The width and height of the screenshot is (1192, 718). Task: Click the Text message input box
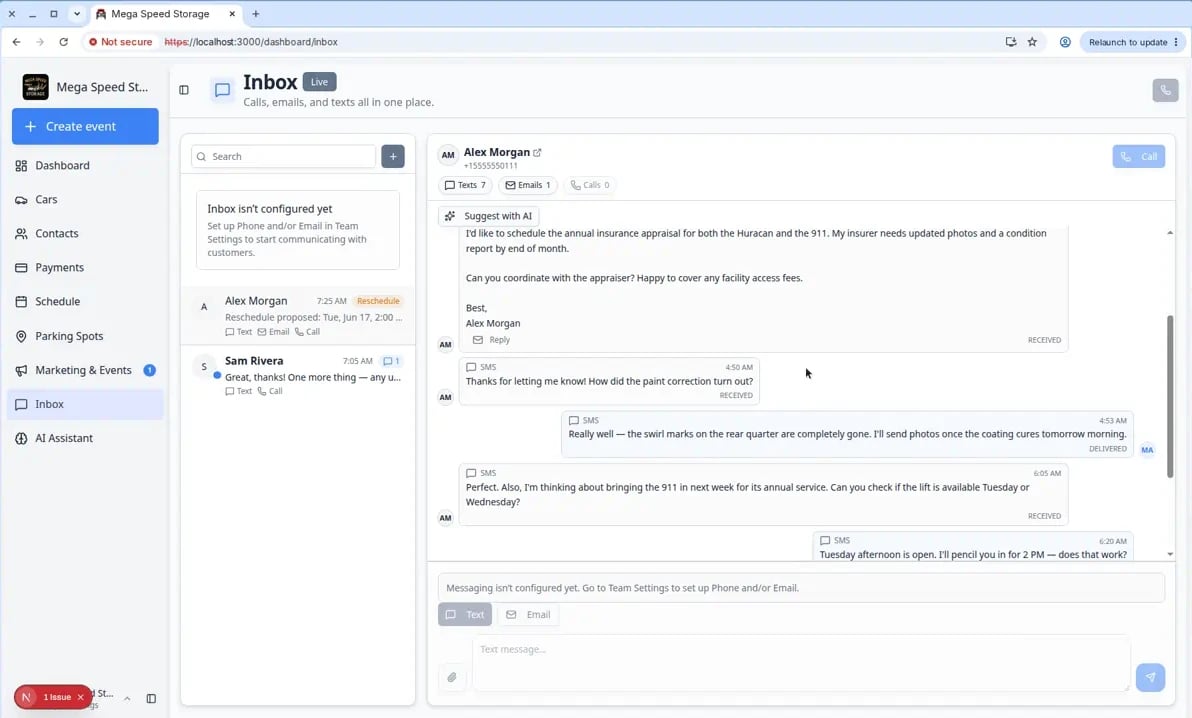pyautogui.click(x=801, y=663)
